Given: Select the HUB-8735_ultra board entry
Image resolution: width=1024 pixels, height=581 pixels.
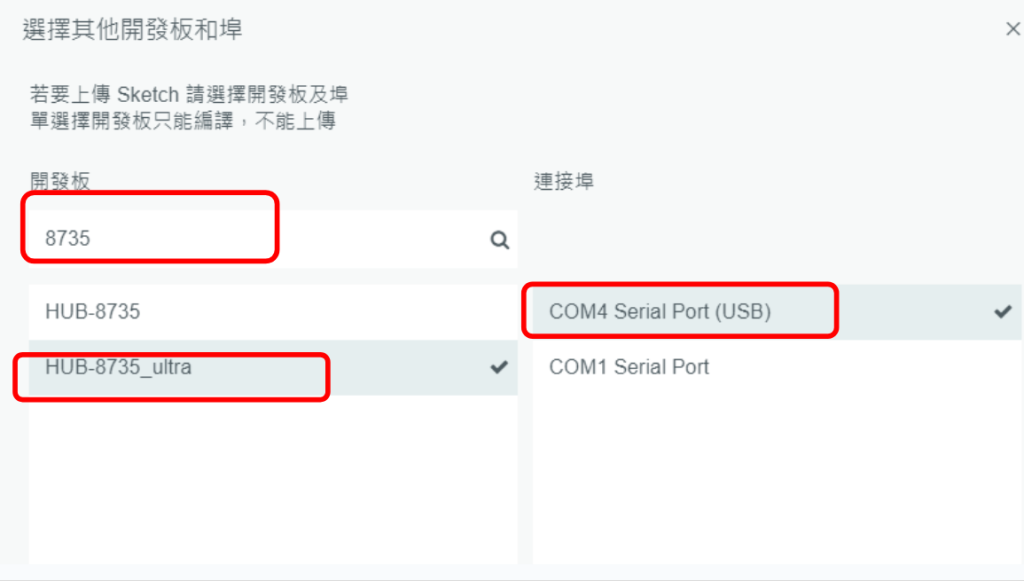Looking at the screenshot, I should [x=273, y=368].
